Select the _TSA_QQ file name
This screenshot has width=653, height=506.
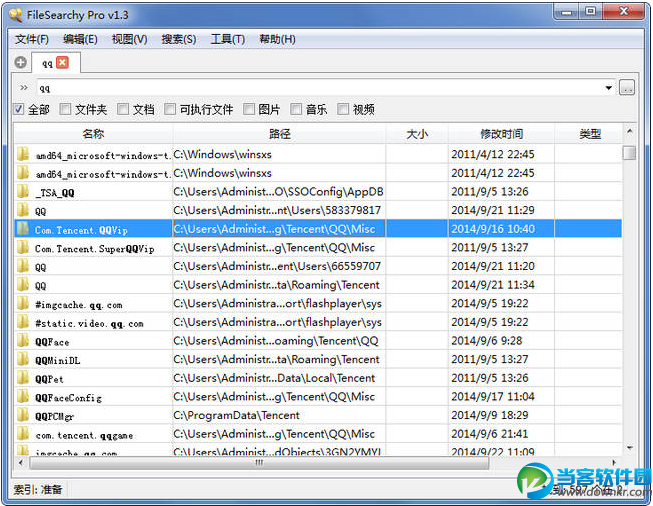point(55,193)
